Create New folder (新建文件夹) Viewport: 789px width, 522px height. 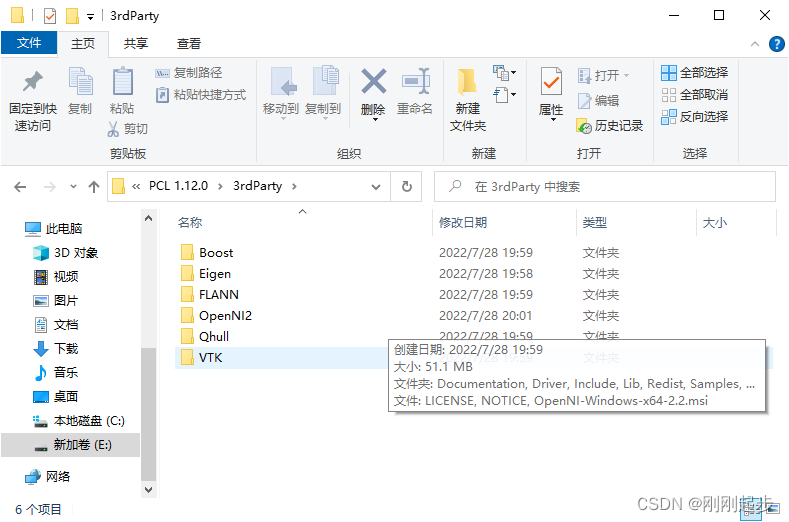click(468, 100)
